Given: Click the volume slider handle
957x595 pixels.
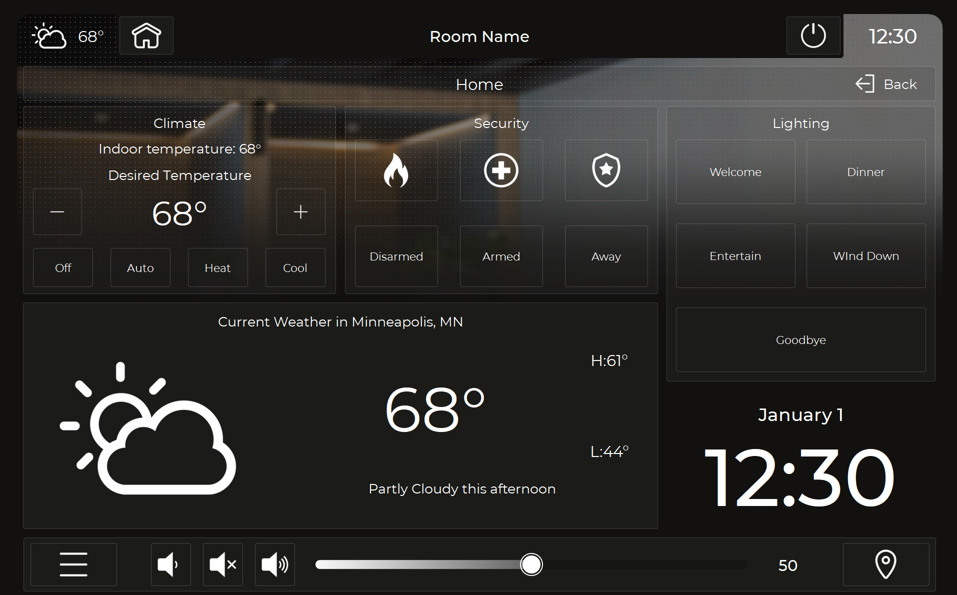Looking at the screenshot, I should point(531,564).
